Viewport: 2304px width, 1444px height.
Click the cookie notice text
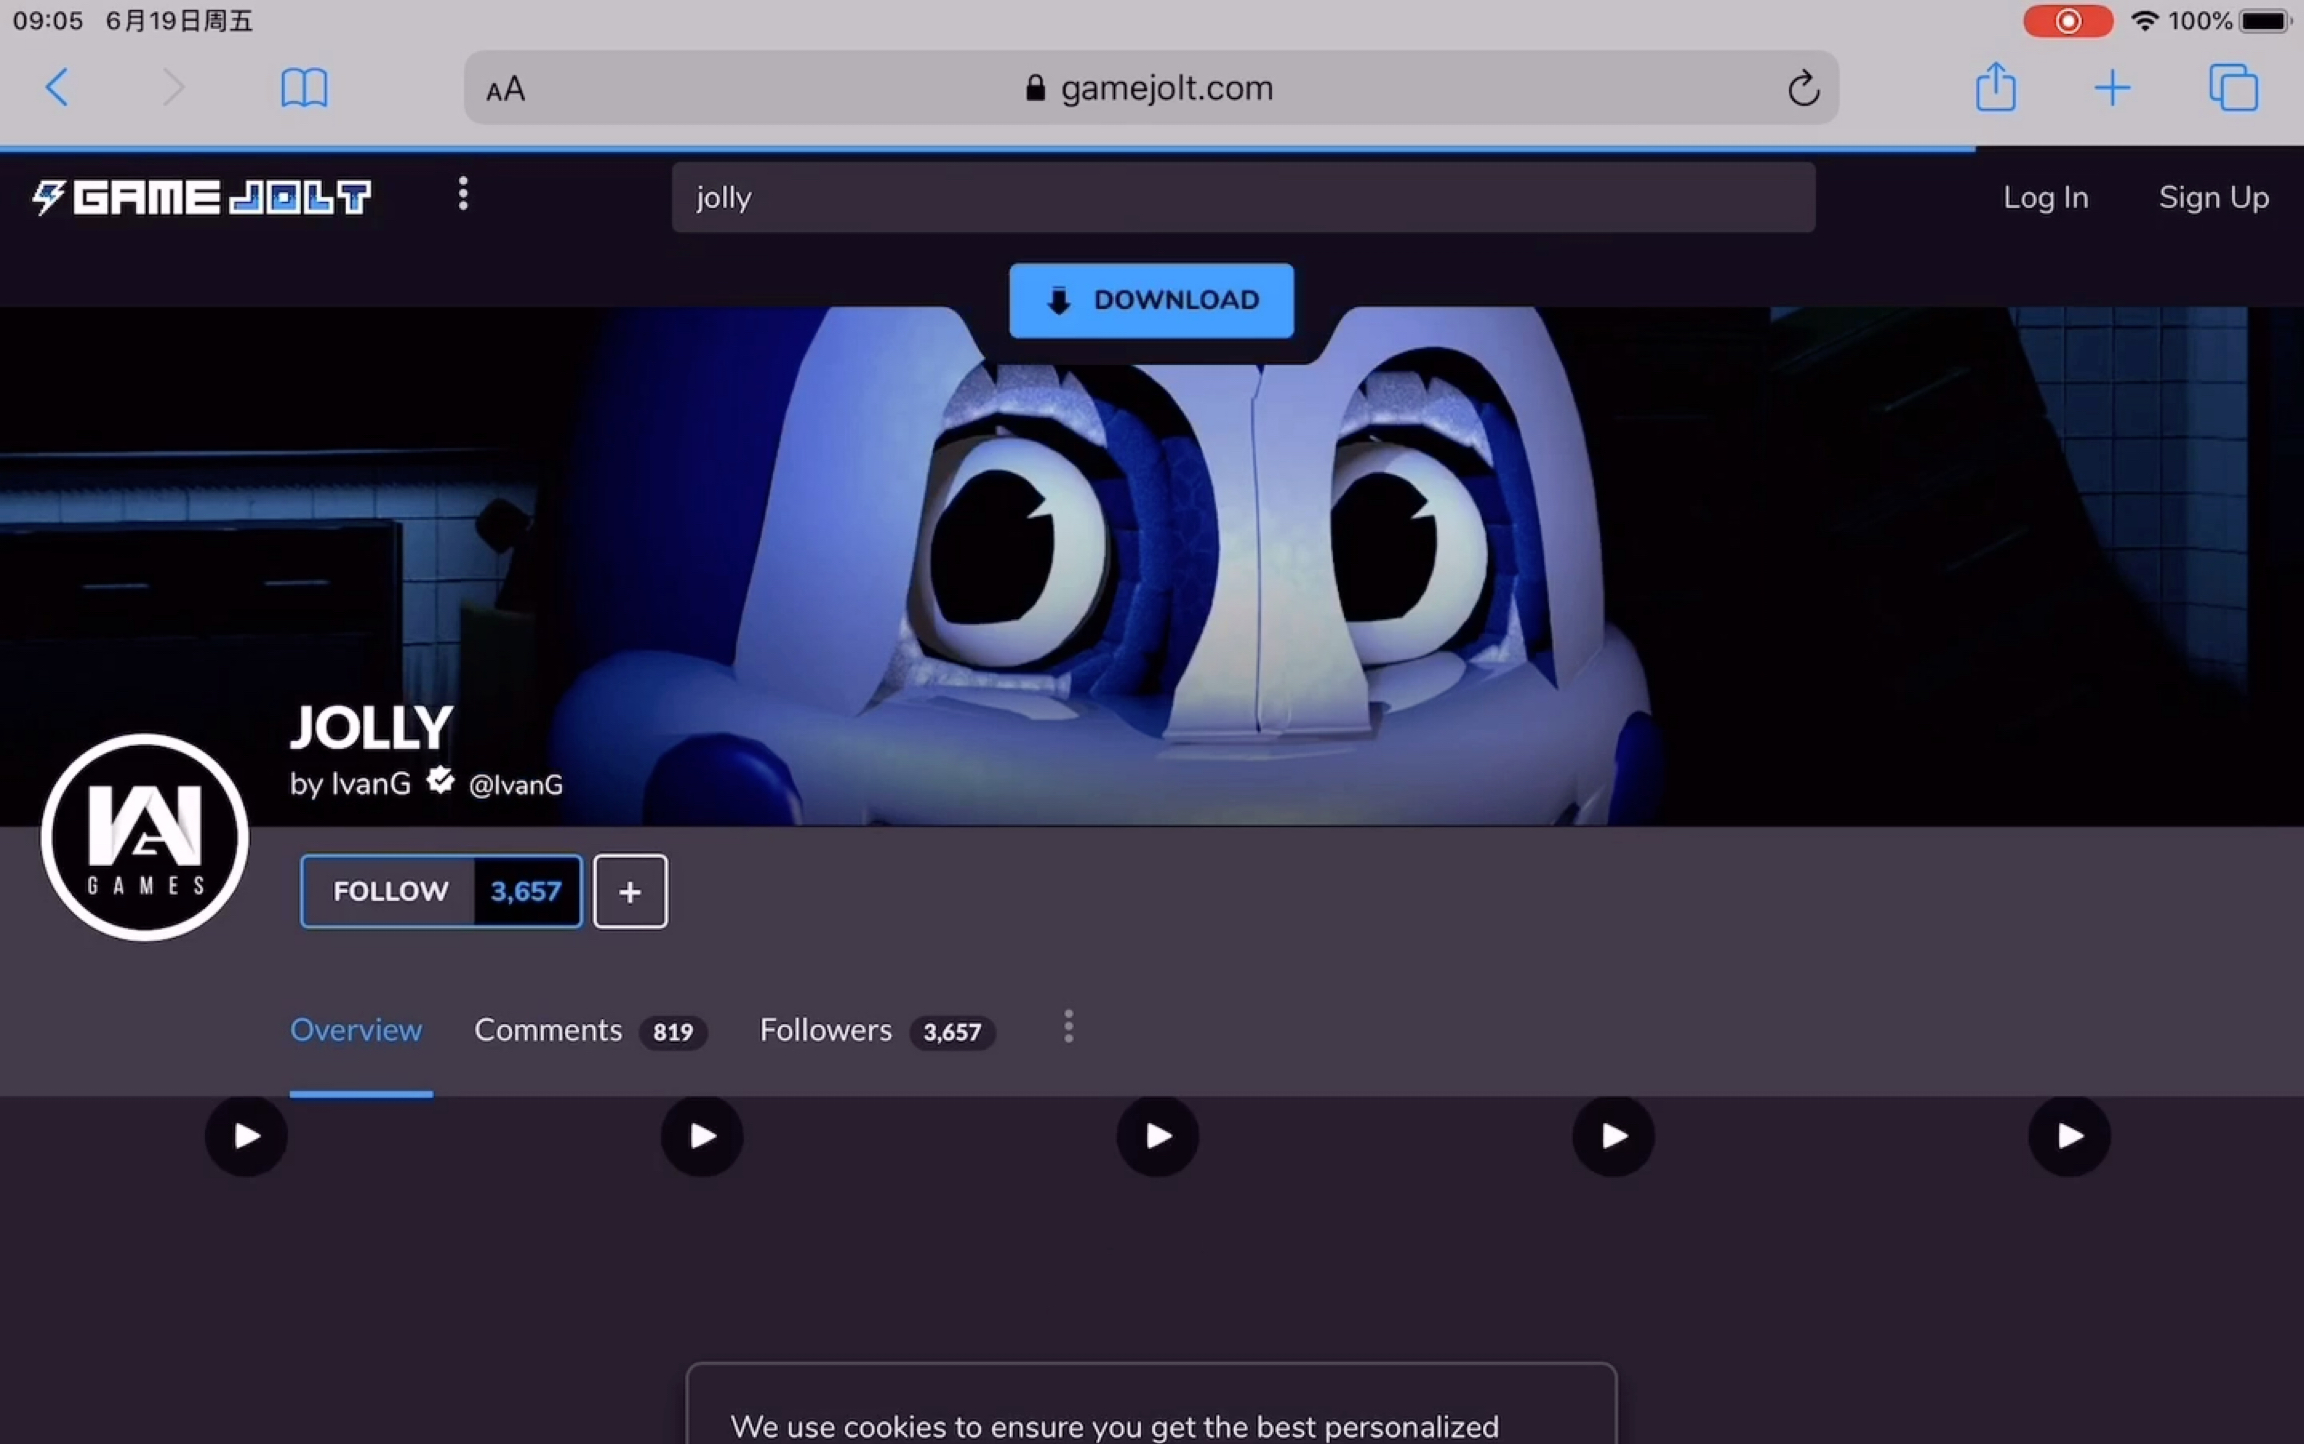pos(1114,1426)
